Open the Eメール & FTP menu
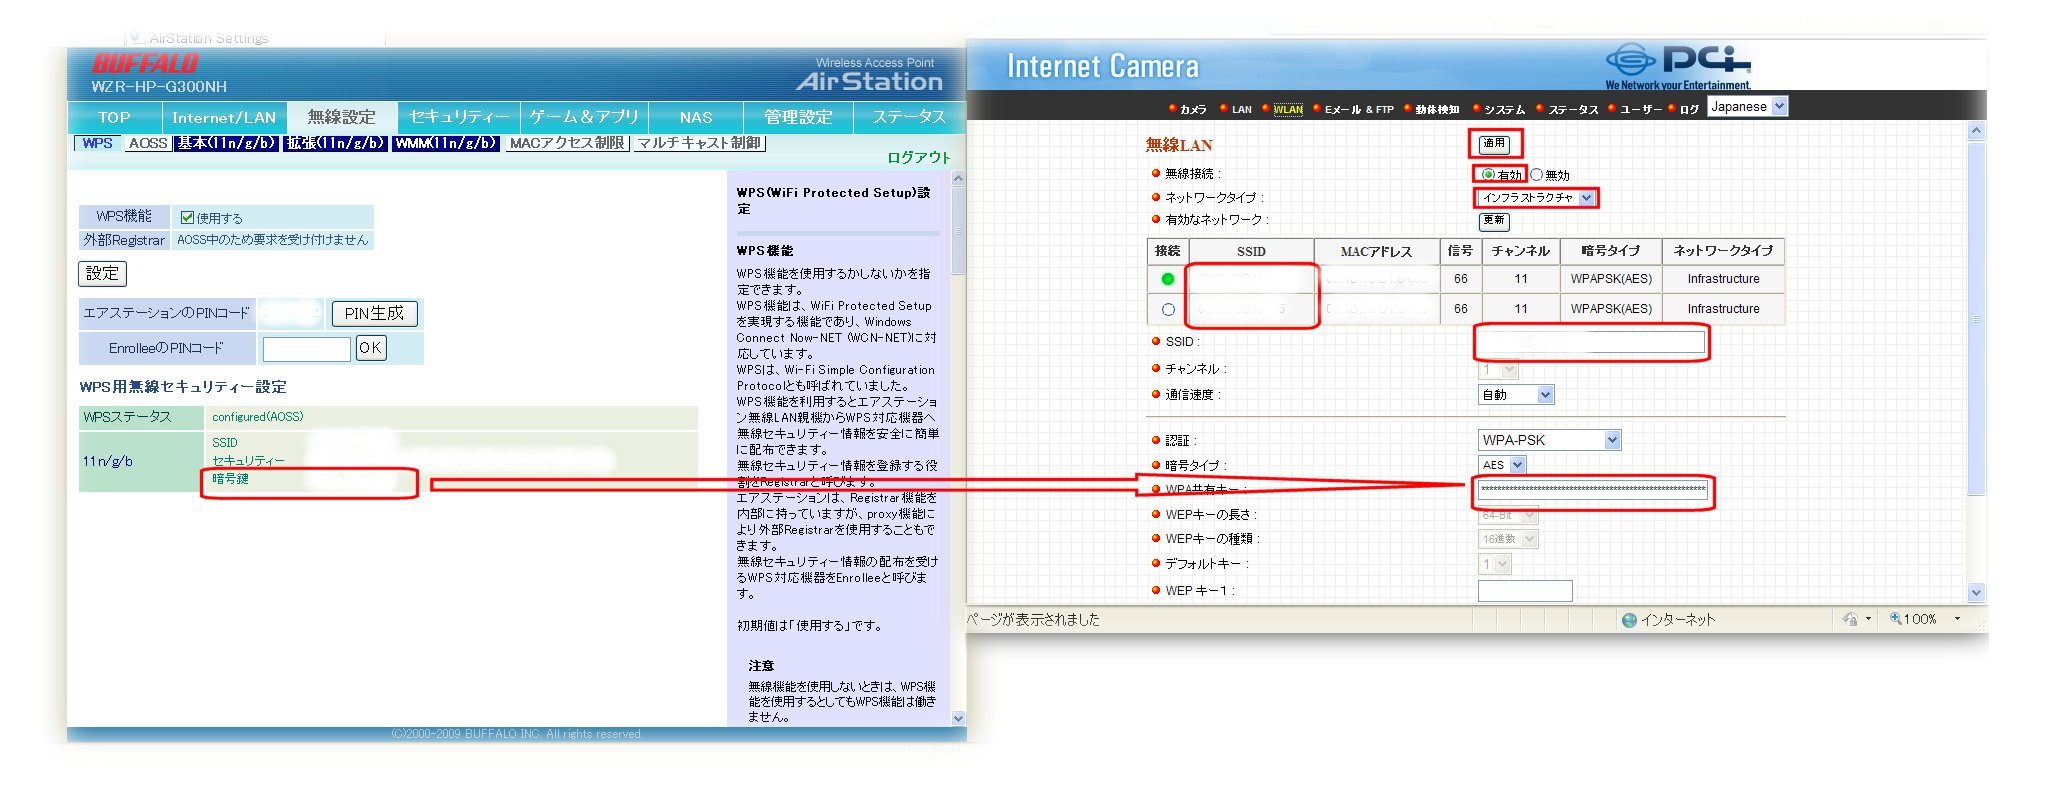The image size is (2053, 797). click(x=1359, y=109)
